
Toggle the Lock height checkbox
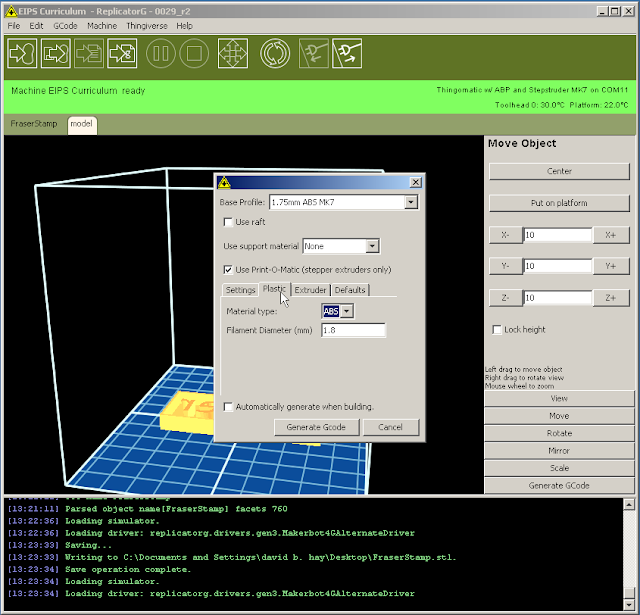[x=498, y=330]
